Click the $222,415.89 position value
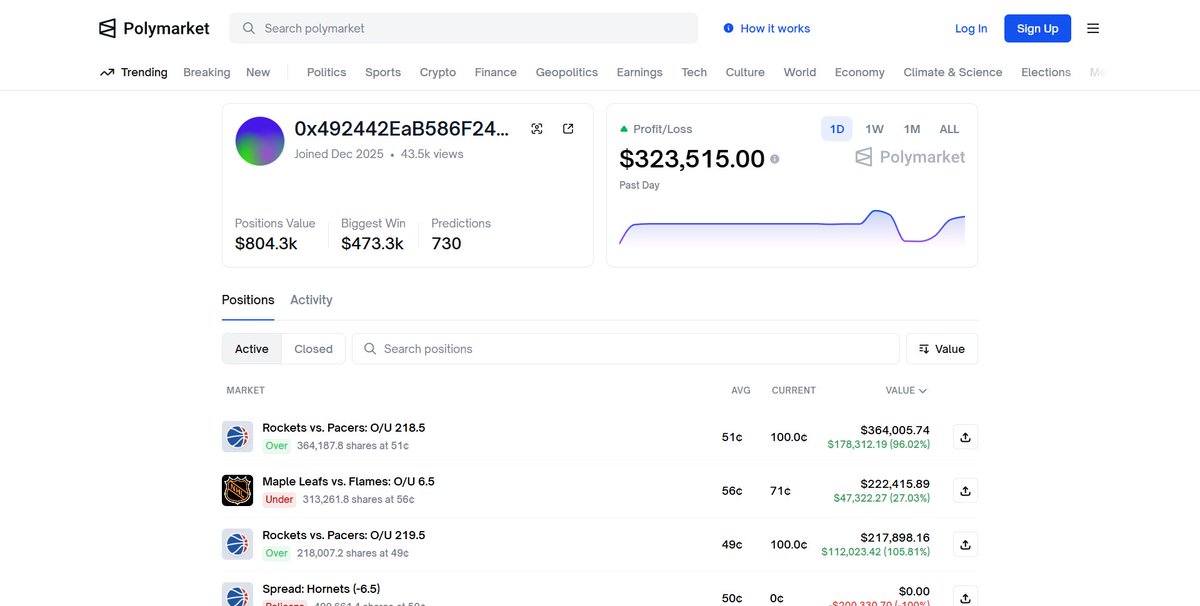Image resolution: width=1200 pixels, height=606 pixels. pyautogui.click(x=895, y=484)
